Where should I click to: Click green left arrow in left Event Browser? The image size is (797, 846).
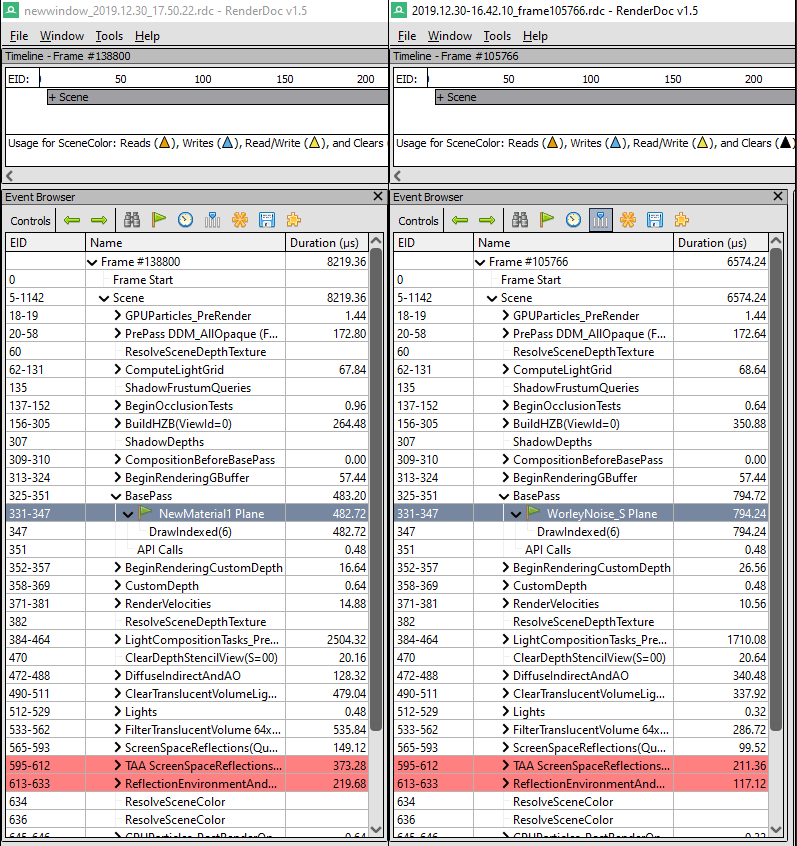click(72, 220)
